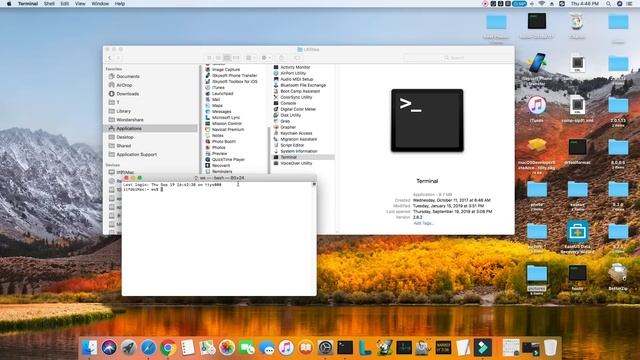Open Library in Finder sidebar
The image size is (640, 360).
pyautogui.click(x=123, y=111)
